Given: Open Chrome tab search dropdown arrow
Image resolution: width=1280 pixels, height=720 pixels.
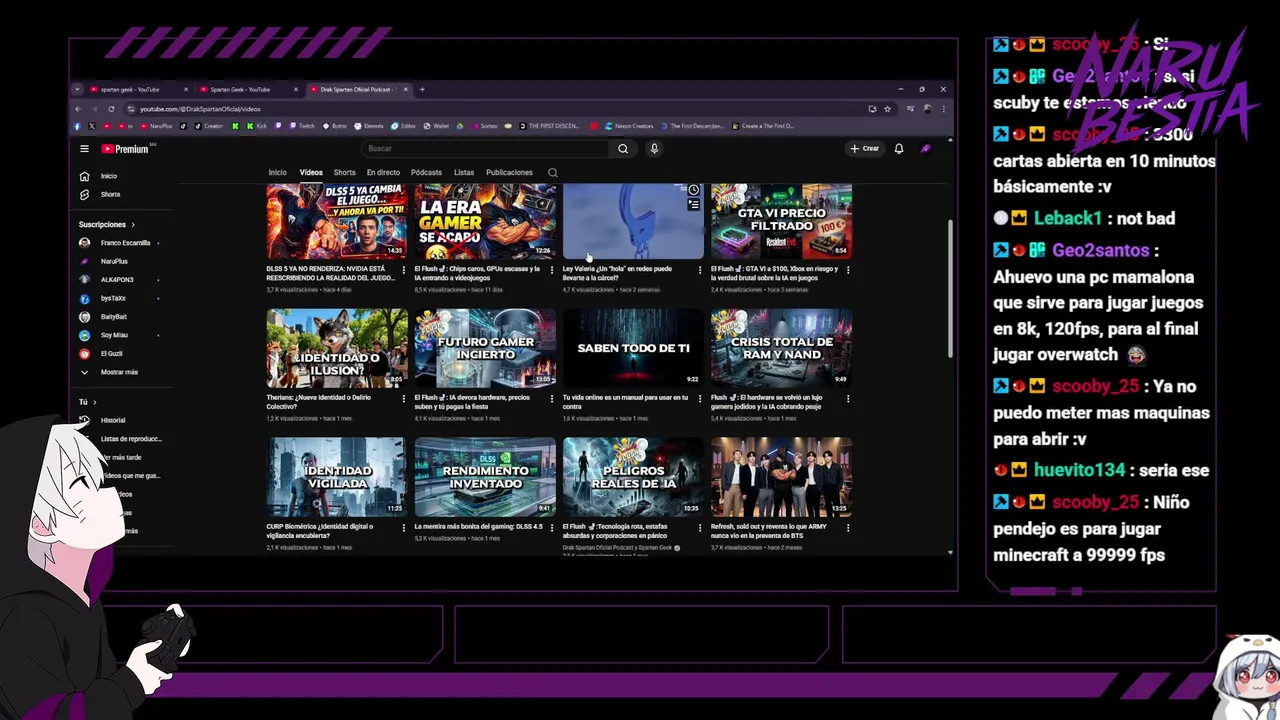Looking at the screenshot, I should [77, 89].
